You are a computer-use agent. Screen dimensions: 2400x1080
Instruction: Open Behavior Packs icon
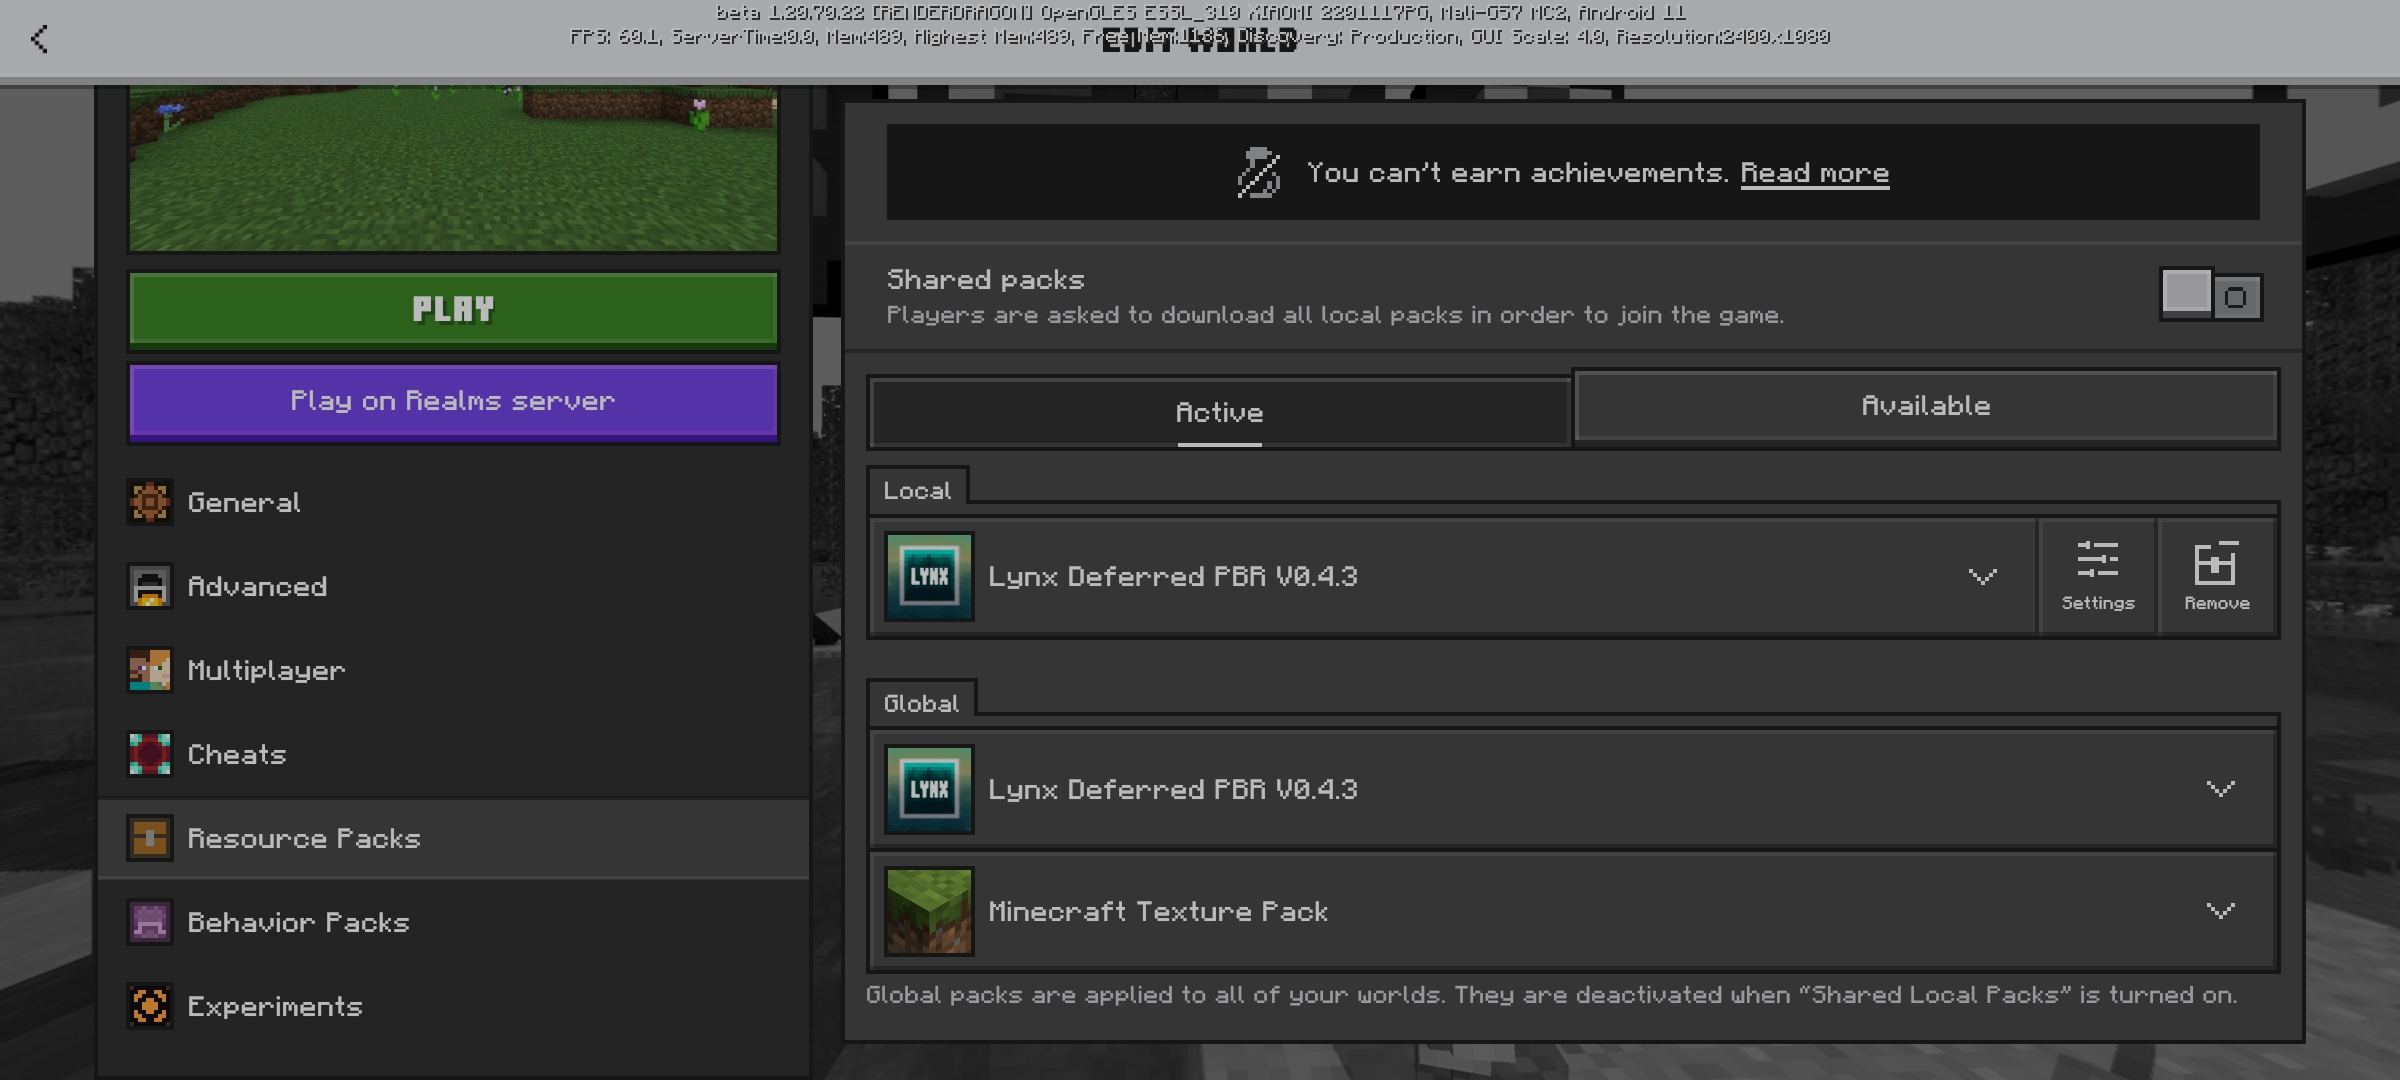(150, 922)
